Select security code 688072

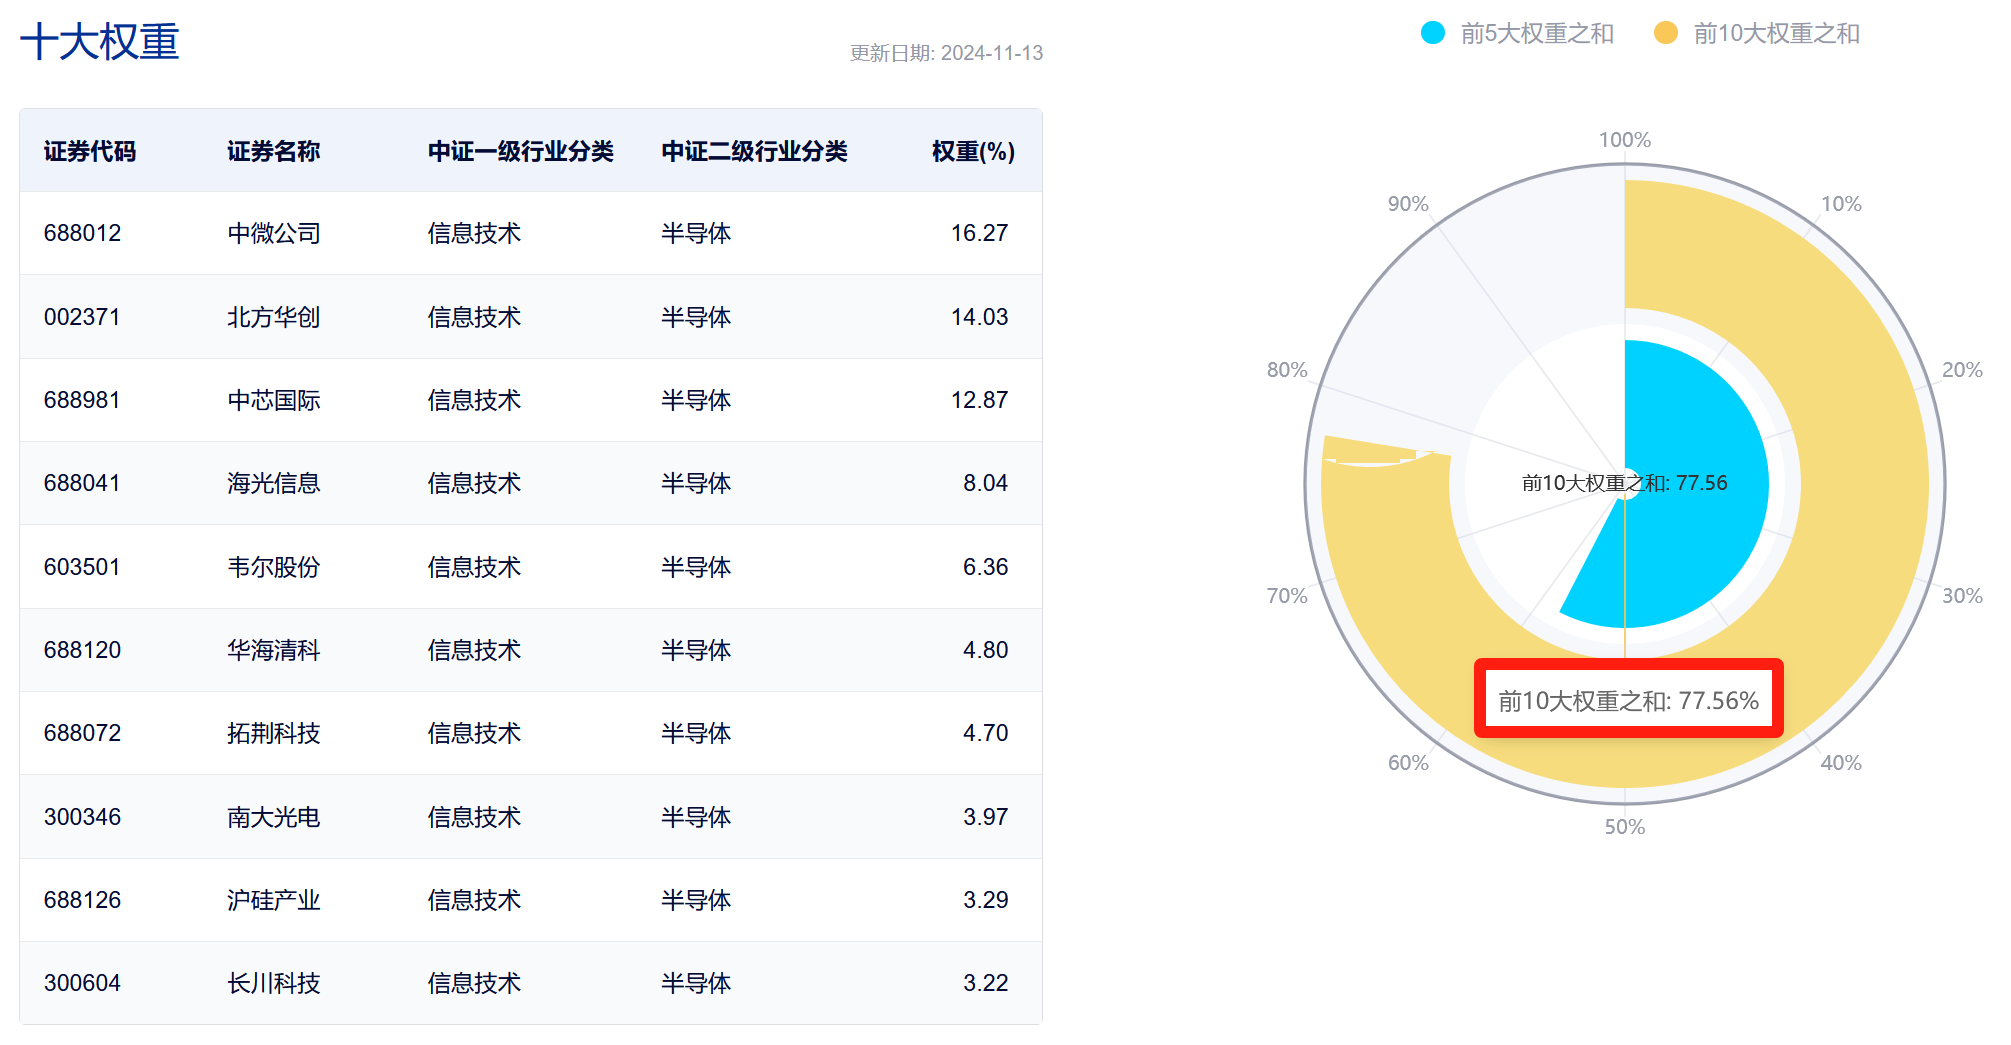82,733
